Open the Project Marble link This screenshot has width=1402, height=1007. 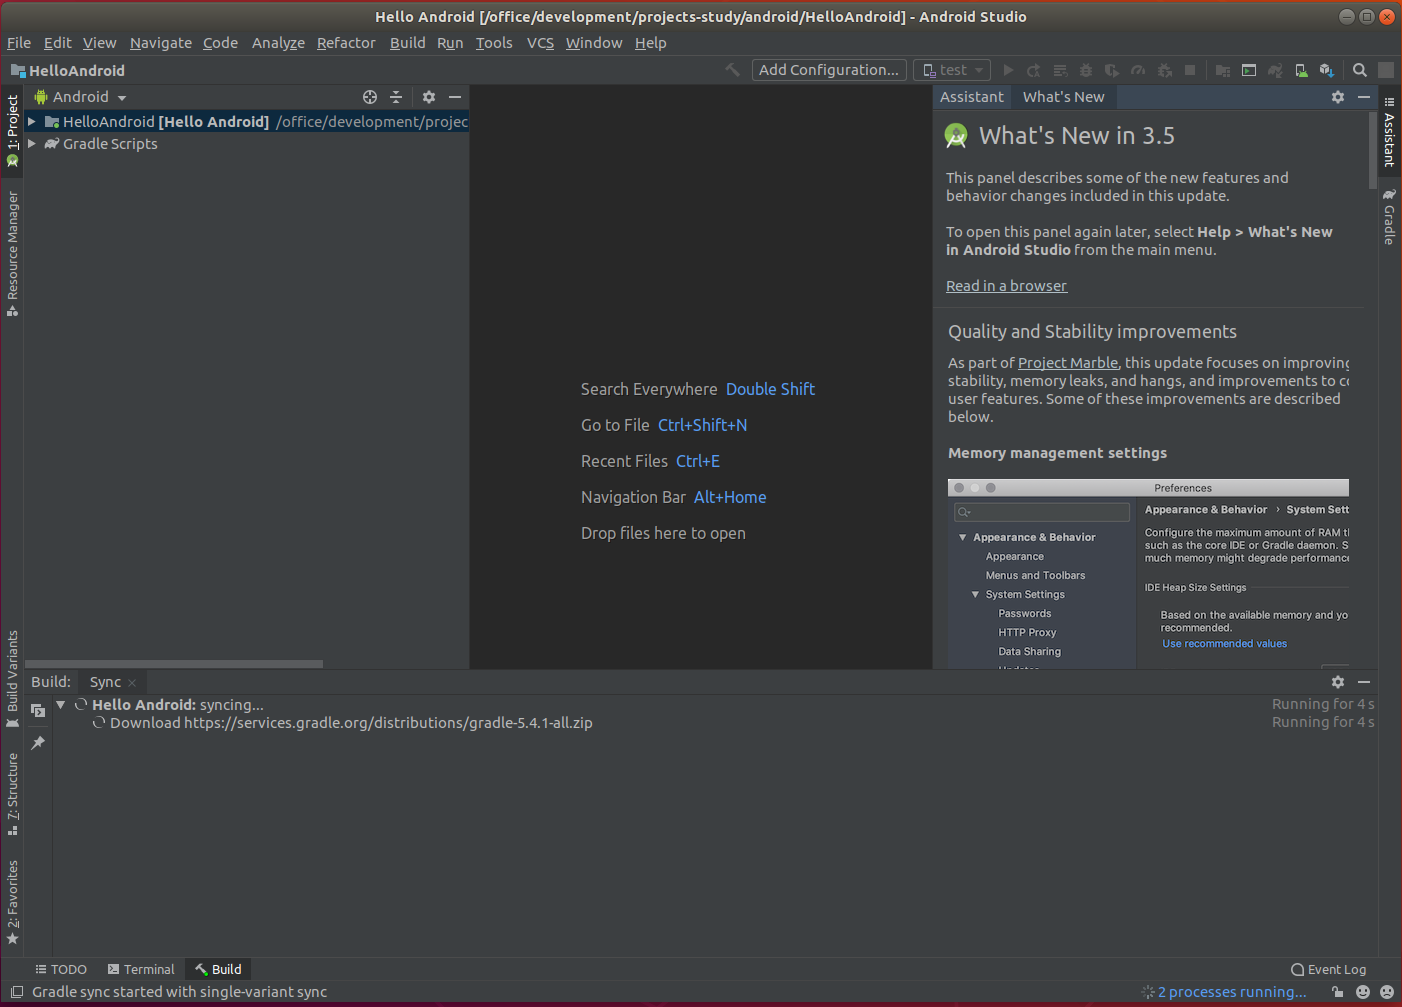1068,363
